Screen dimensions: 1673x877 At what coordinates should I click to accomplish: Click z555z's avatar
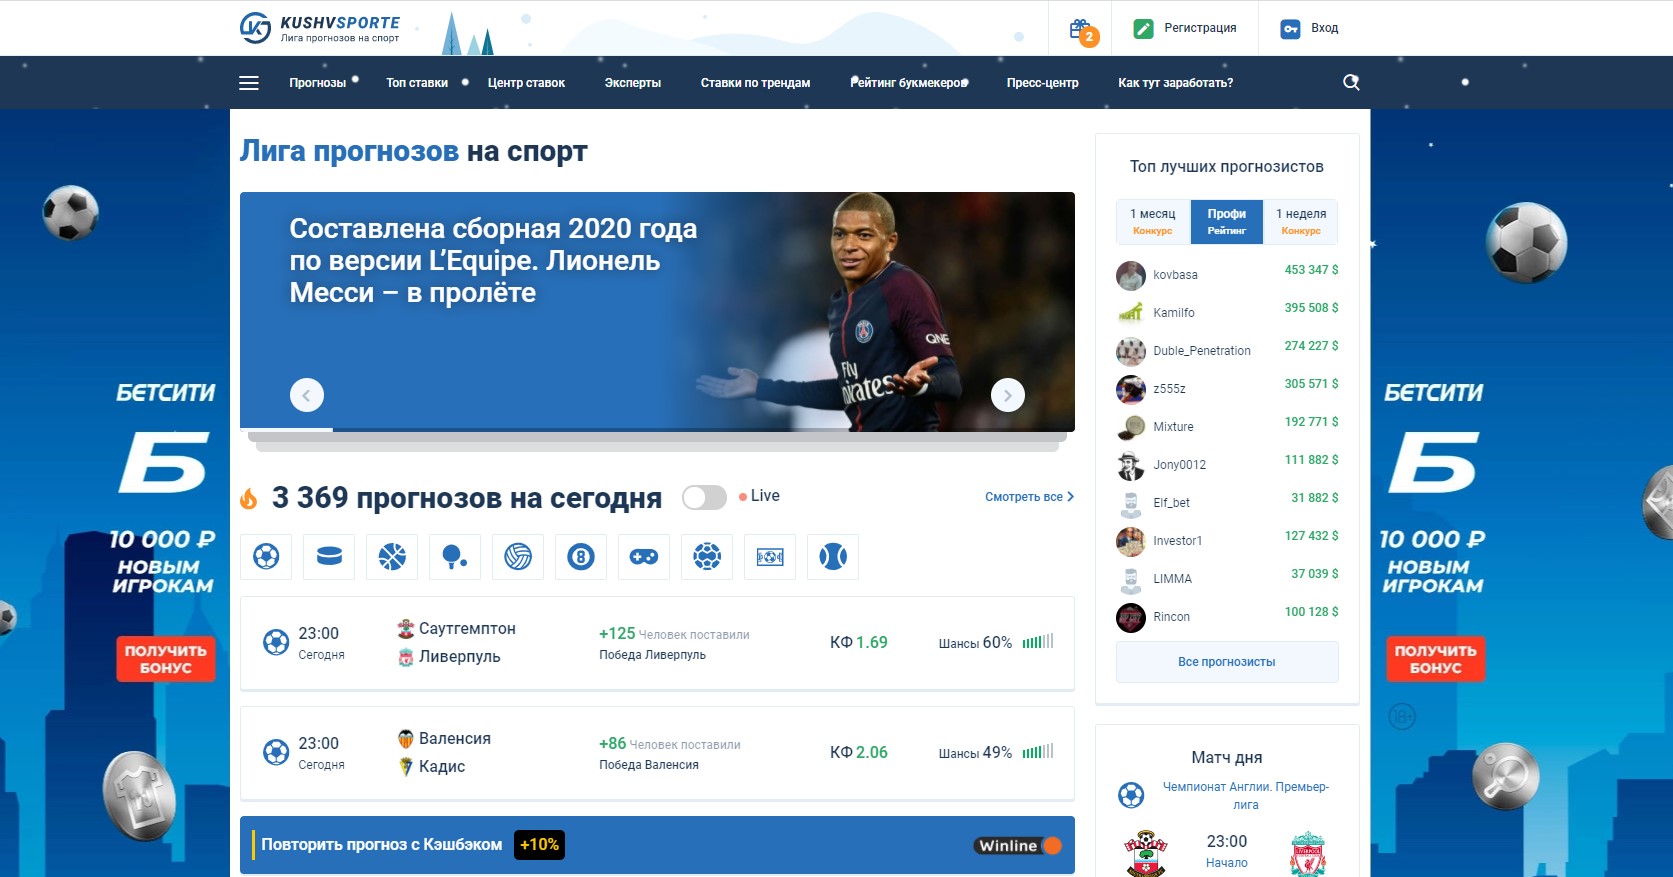(x=1131, y=389)
